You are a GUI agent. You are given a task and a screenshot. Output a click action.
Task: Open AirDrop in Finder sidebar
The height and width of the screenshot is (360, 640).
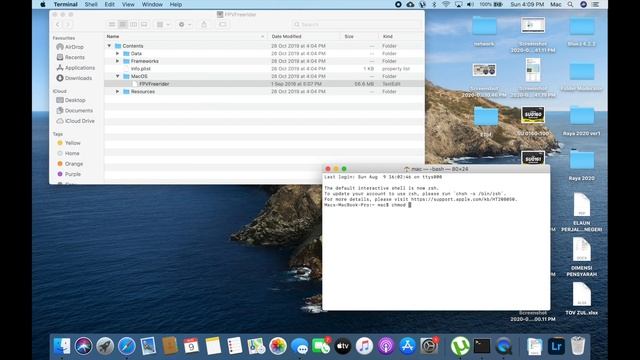point(70,47)
